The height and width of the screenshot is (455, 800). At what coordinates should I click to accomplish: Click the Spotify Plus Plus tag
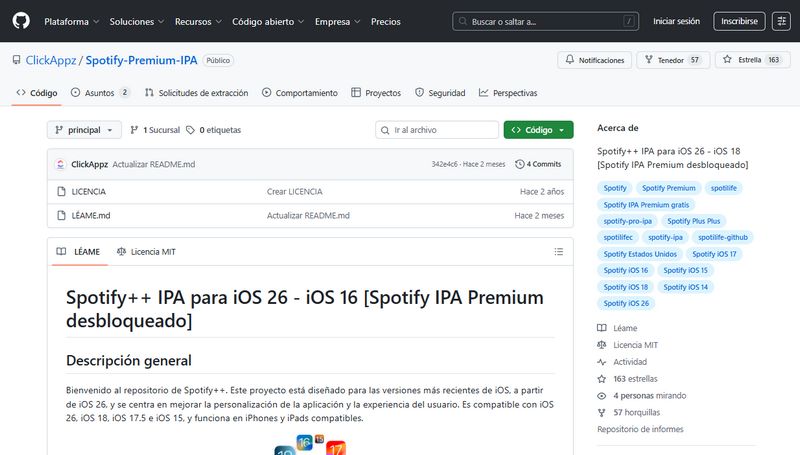(693, 221)
